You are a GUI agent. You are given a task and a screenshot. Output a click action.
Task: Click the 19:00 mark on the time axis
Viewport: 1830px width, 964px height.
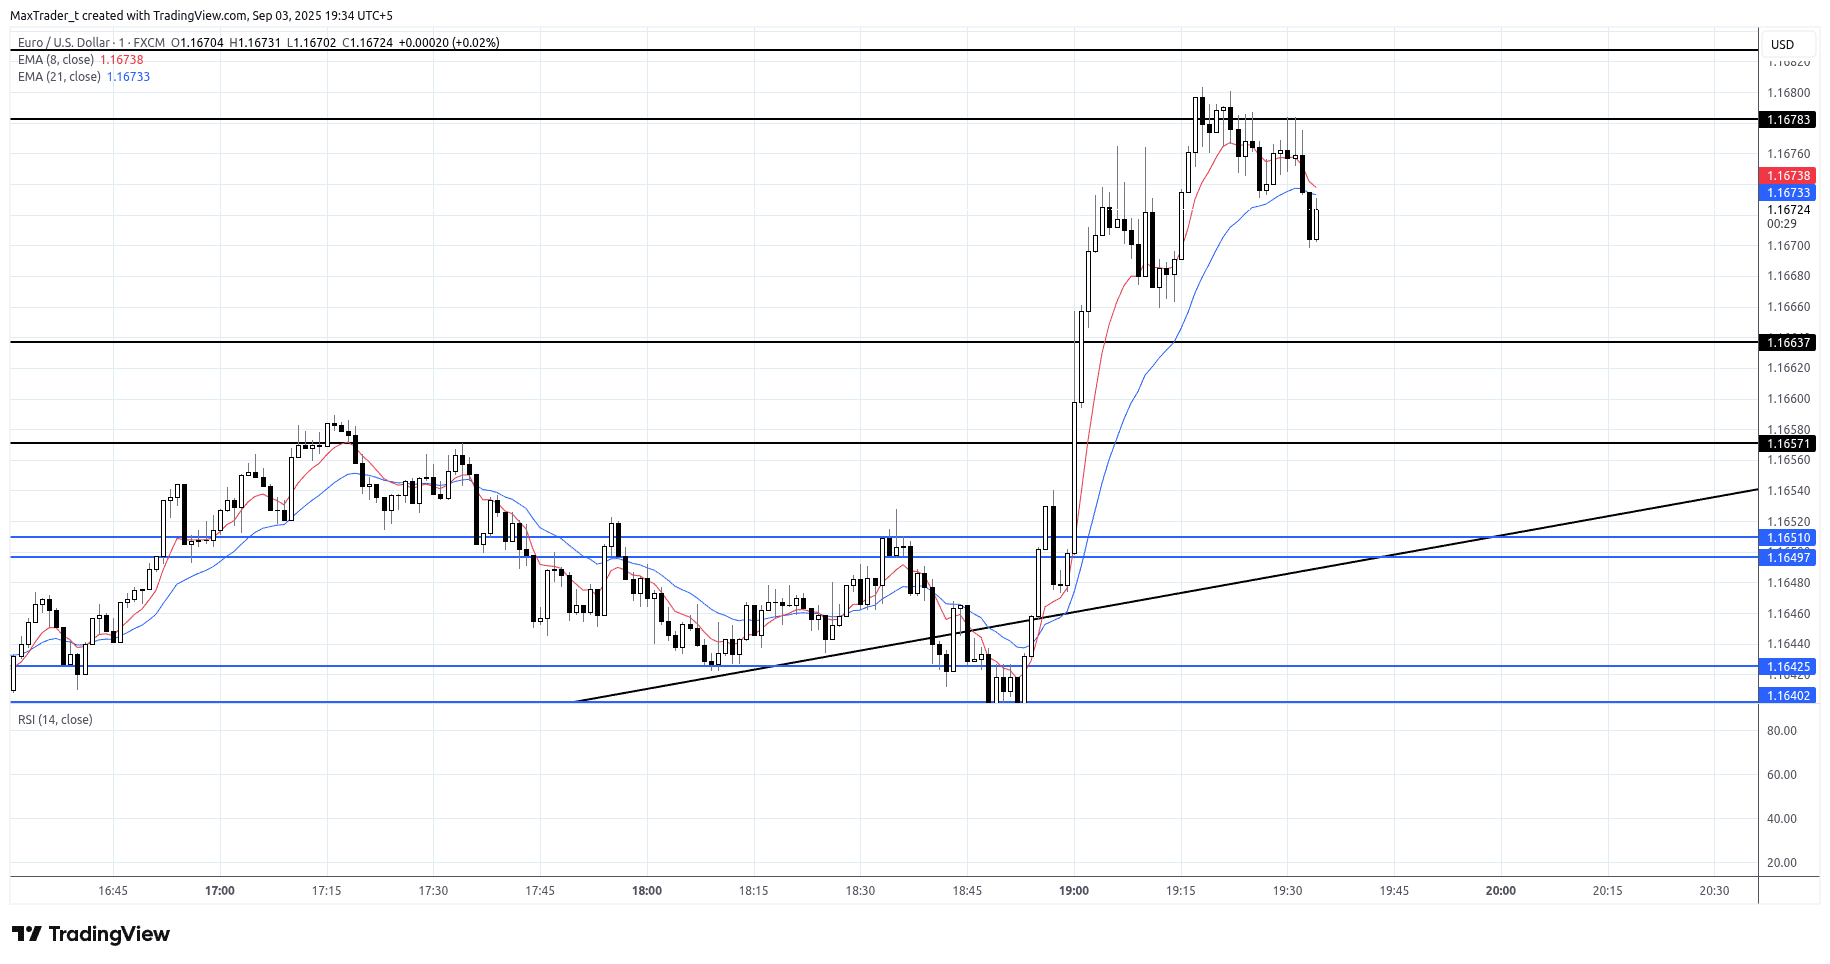click(x=1074, y=891)
